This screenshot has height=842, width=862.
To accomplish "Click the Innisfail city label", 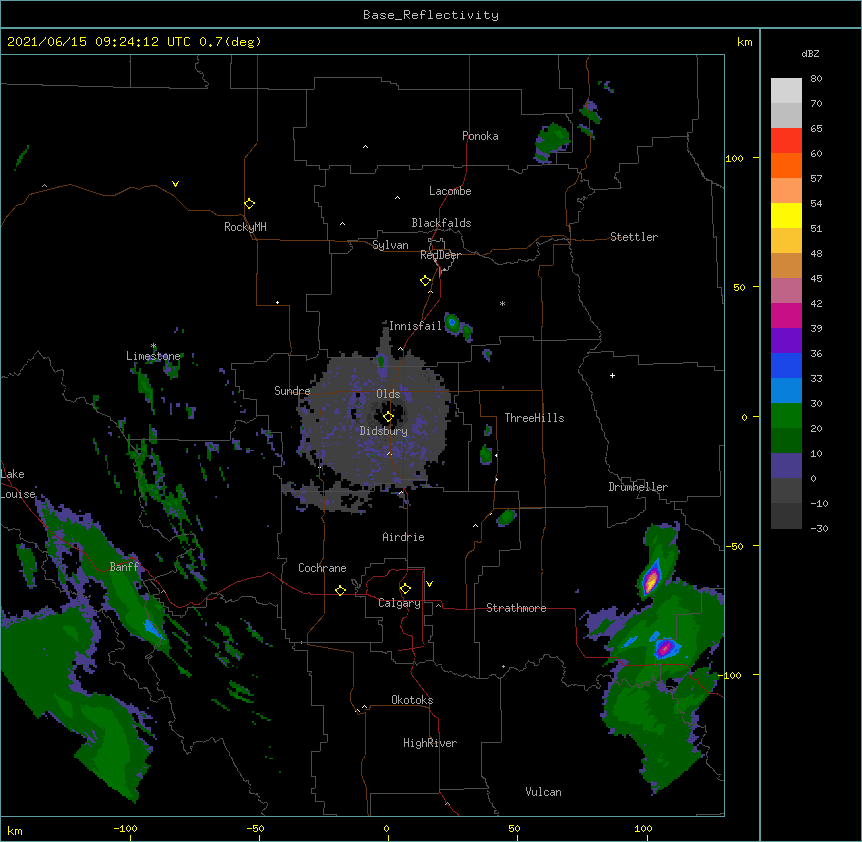I will coord(415,326).
